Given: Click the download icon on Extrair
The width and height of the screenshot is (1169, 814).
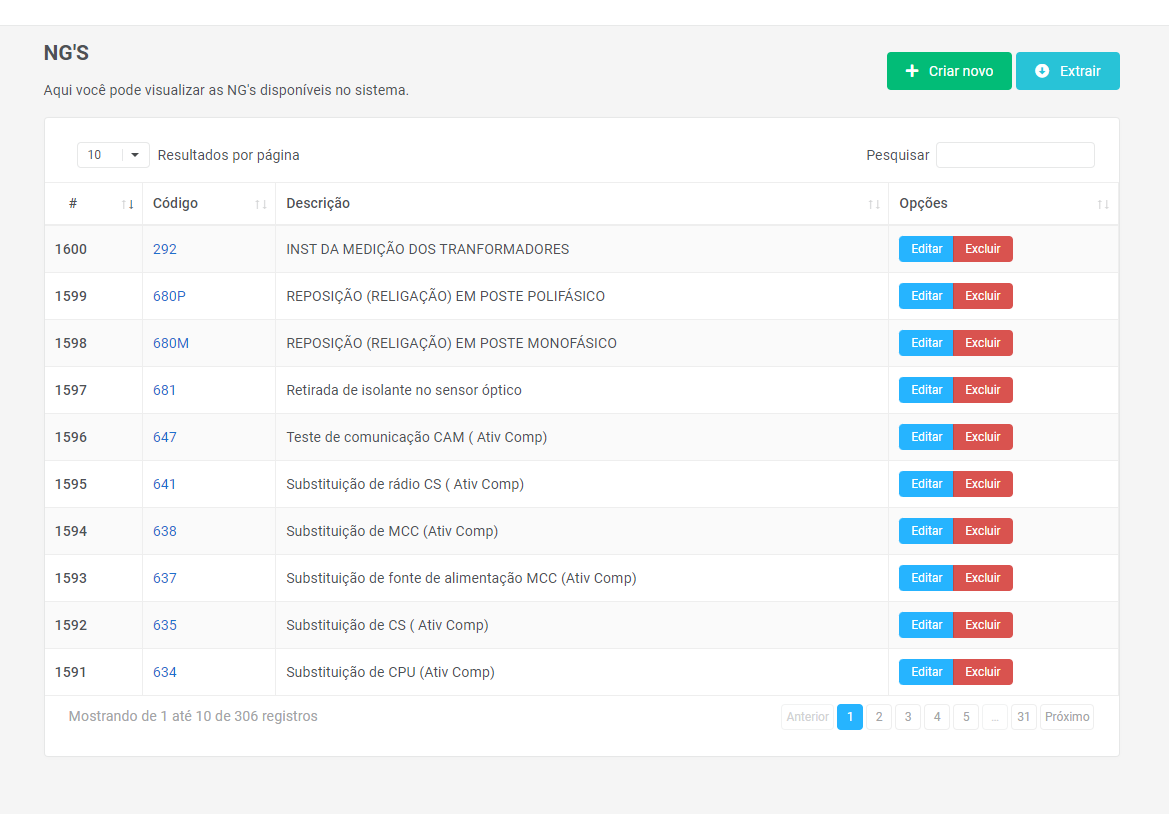Looking at the screenshot, I should (1042, 71).
